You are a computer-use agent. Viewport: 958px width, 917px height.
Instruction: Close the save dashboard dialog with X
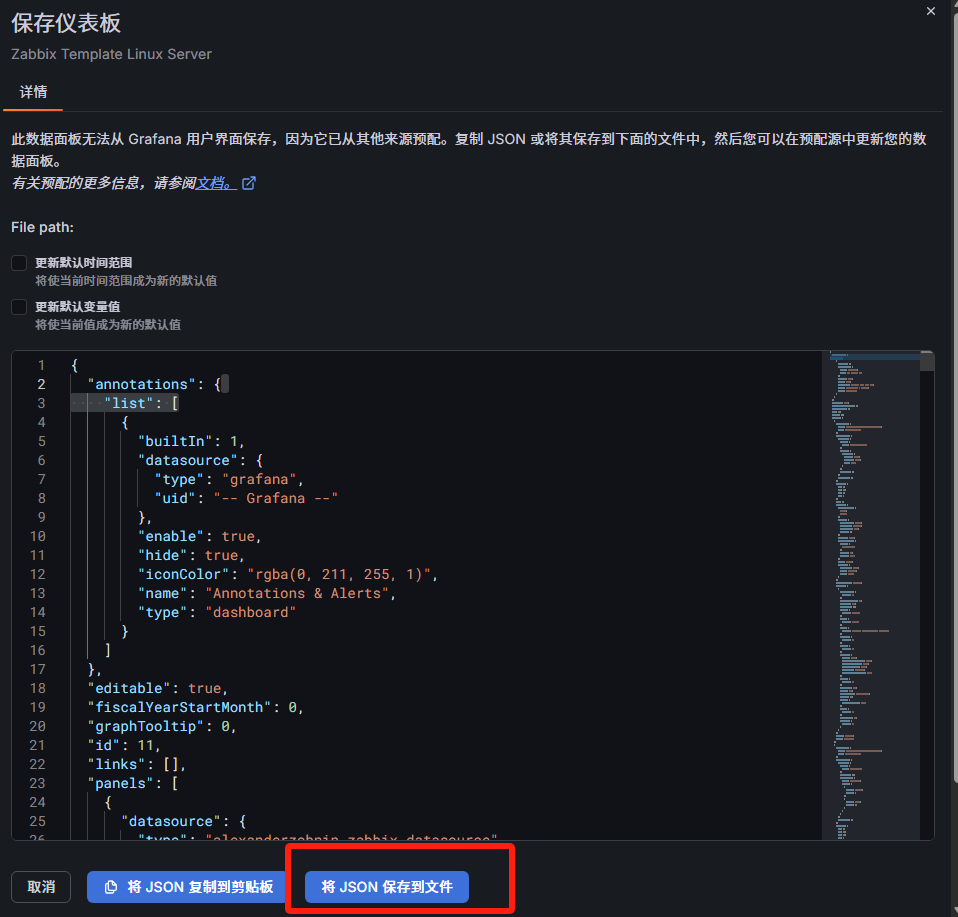(931, 11)
